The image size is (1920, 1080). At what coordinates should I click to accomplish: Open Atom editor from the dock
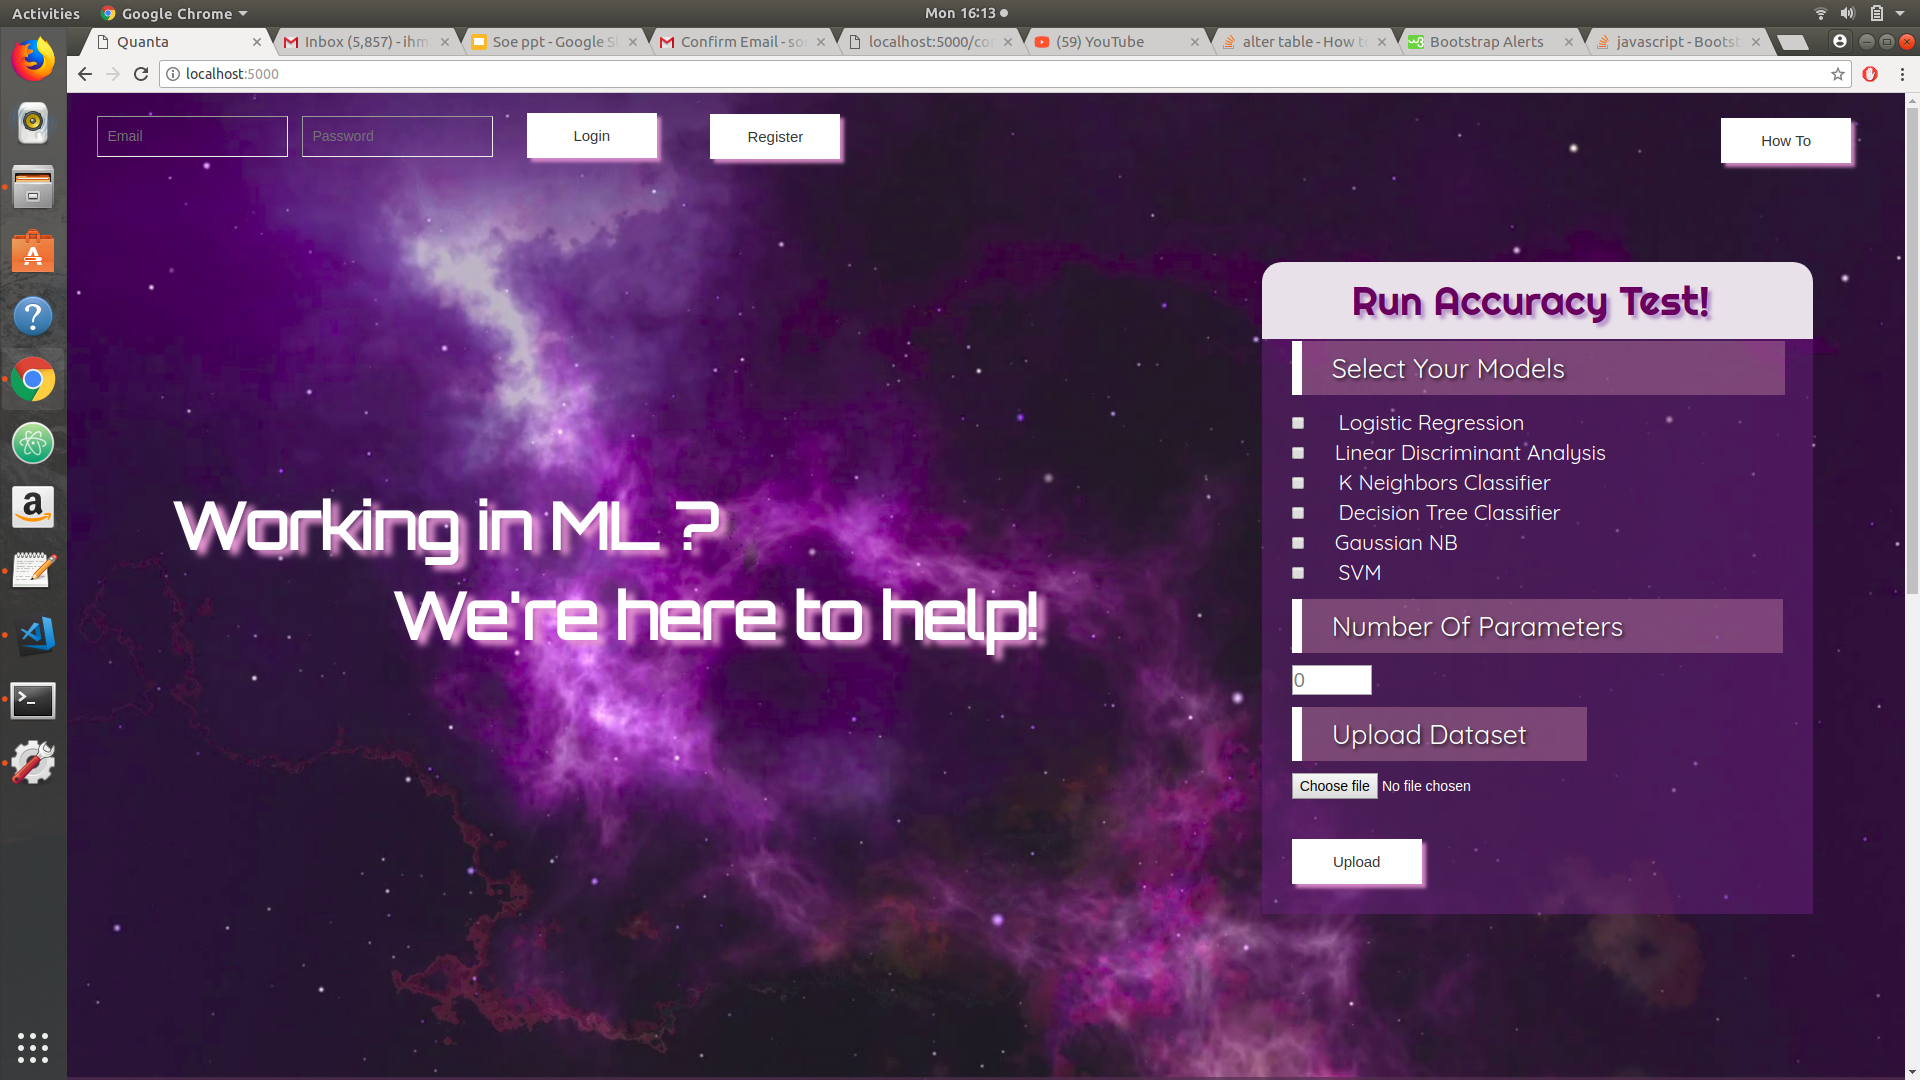point(33,443)
